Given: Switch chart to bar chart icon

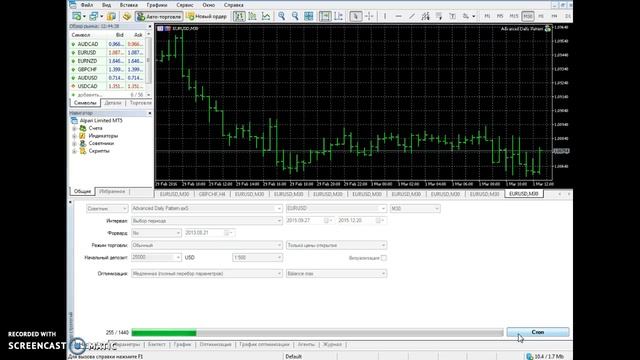Looking at the screenshot, I should pyautogui.click(x=239, y=16).
